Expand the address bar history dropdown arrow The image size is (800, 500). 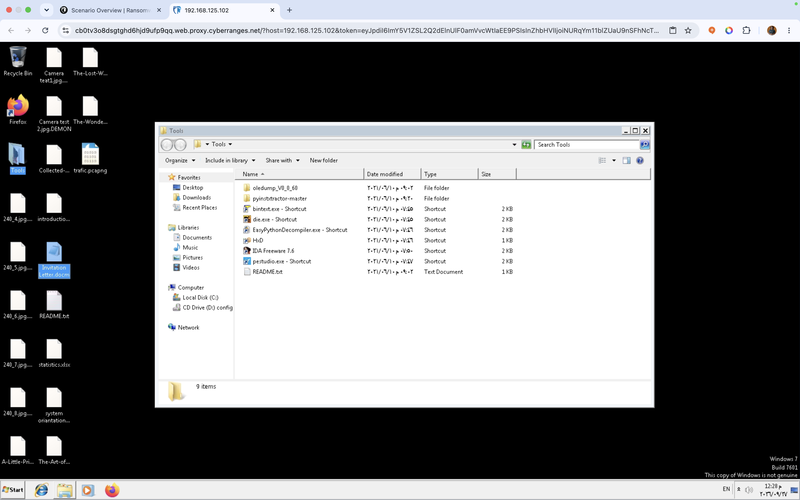tap(514, 145)
